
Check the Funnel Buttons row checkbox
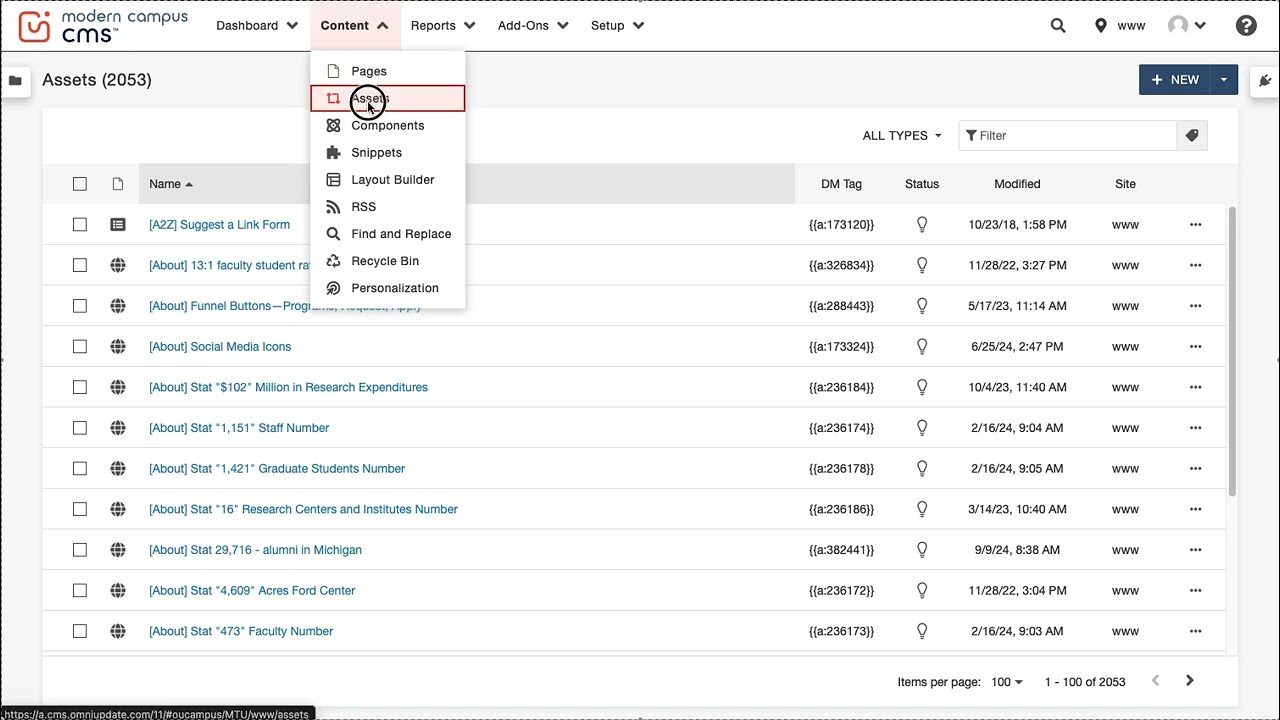(80, 306)
